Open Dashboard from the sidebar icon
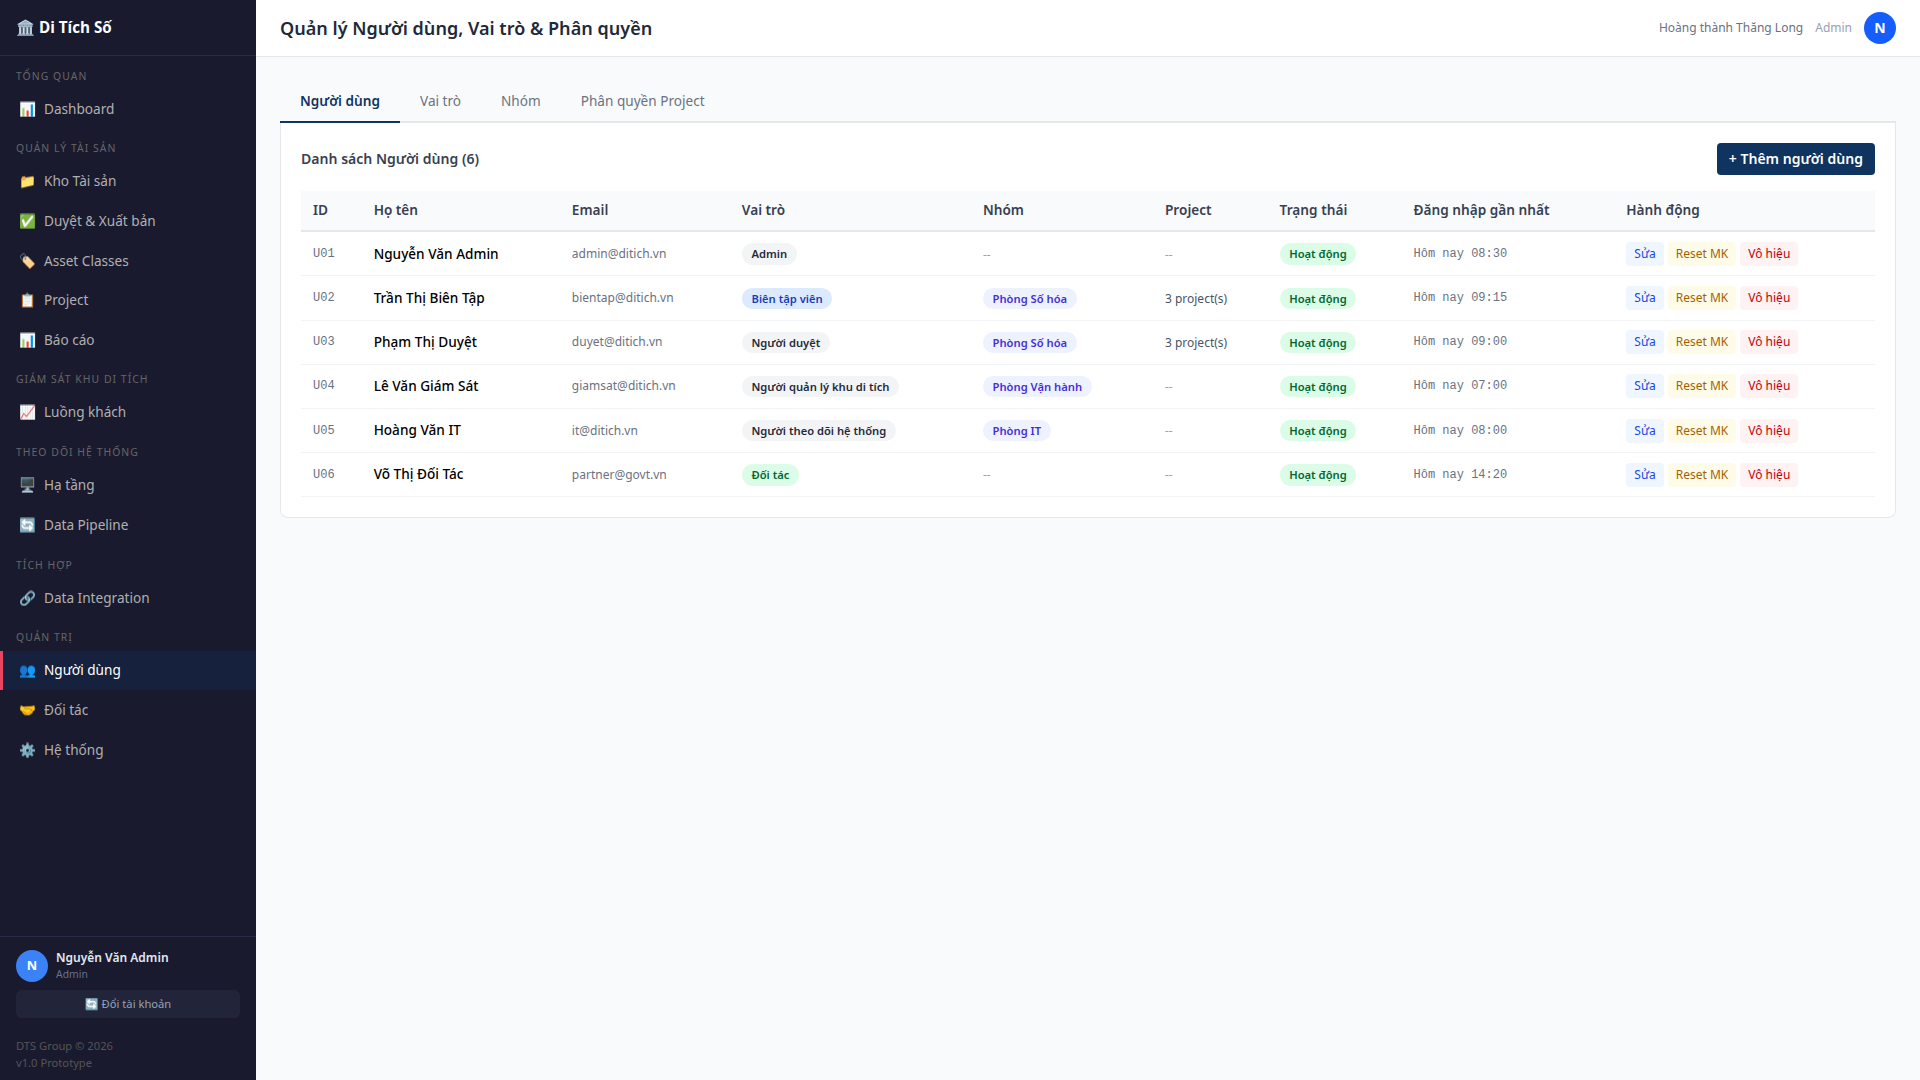Screen dimensions: 1920x1080 click(x=27, y=109)
